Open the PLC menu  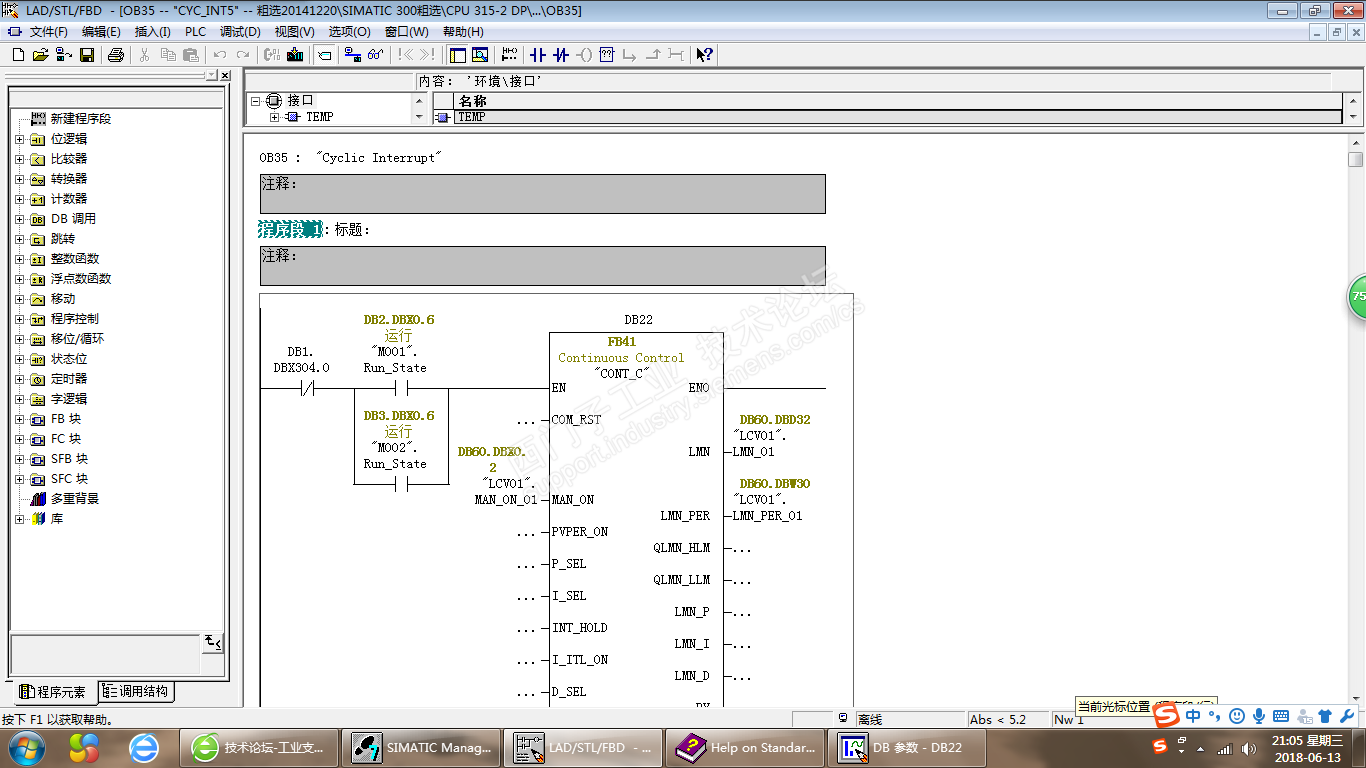[196, 32]
